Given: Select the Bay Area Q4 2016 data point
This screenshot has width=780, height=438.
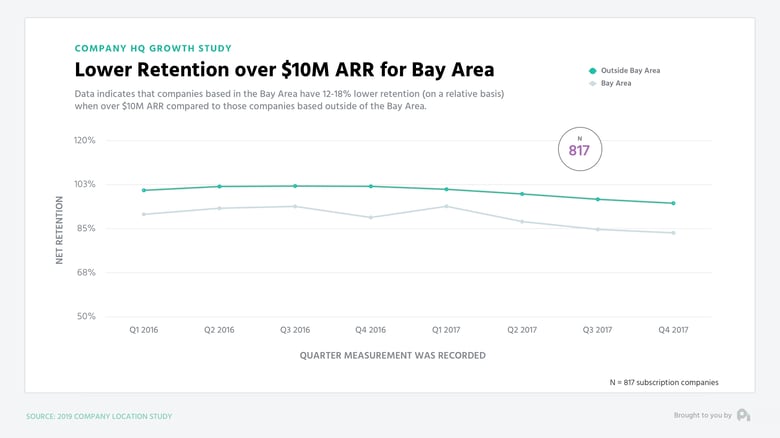Looking at the screenshot, I should [371, 218].
